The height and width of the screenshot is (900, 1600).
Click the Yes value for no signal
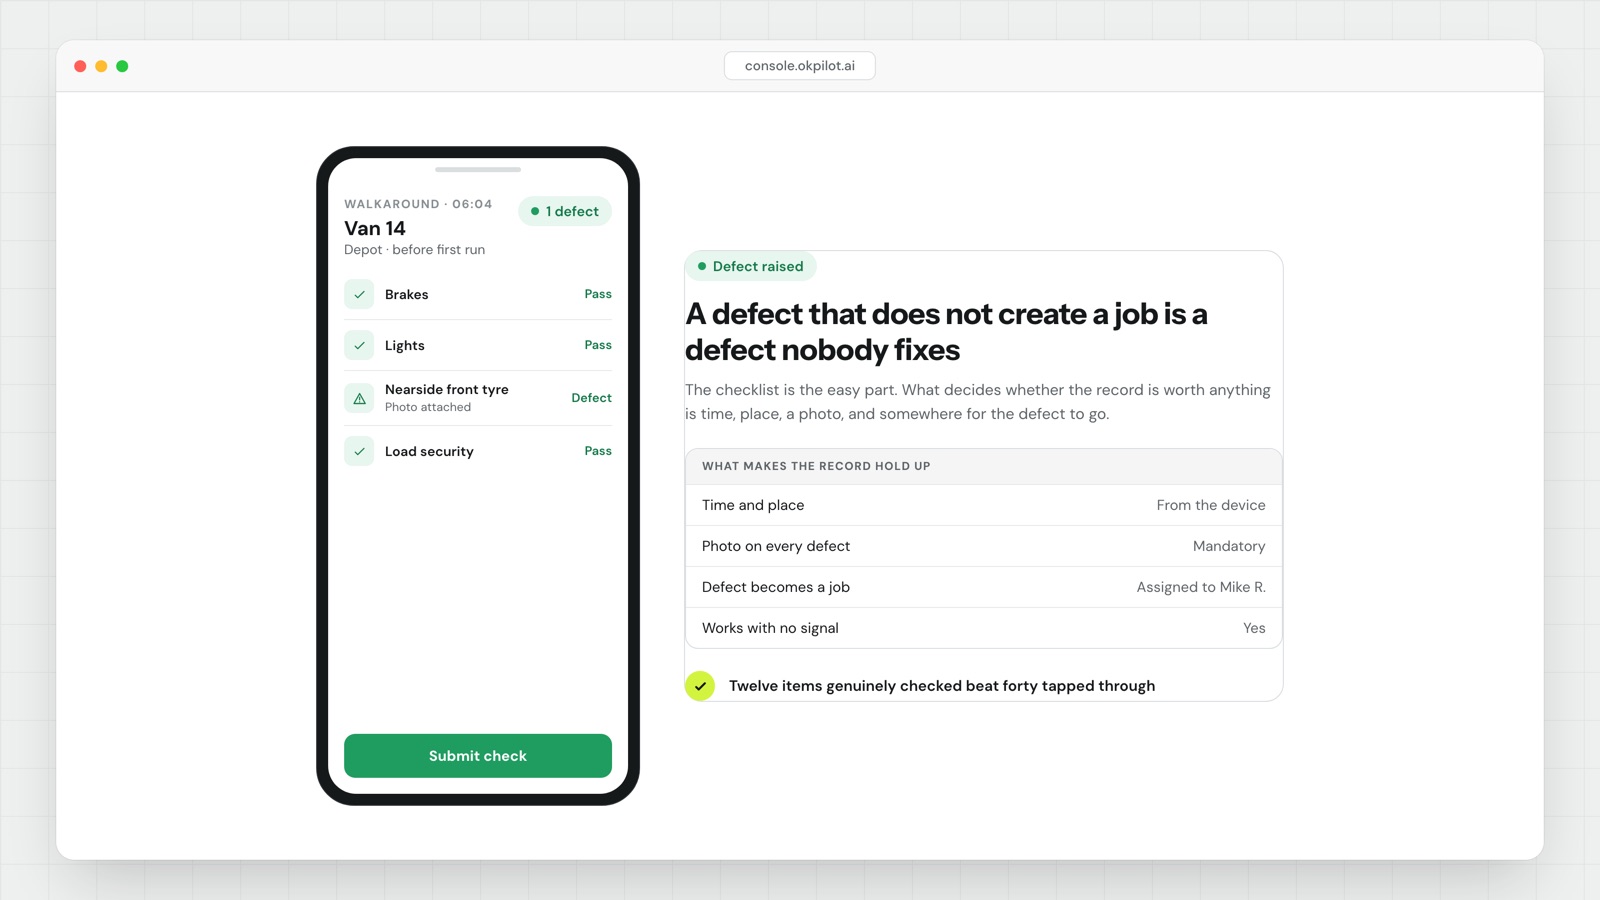(1254, 628)
